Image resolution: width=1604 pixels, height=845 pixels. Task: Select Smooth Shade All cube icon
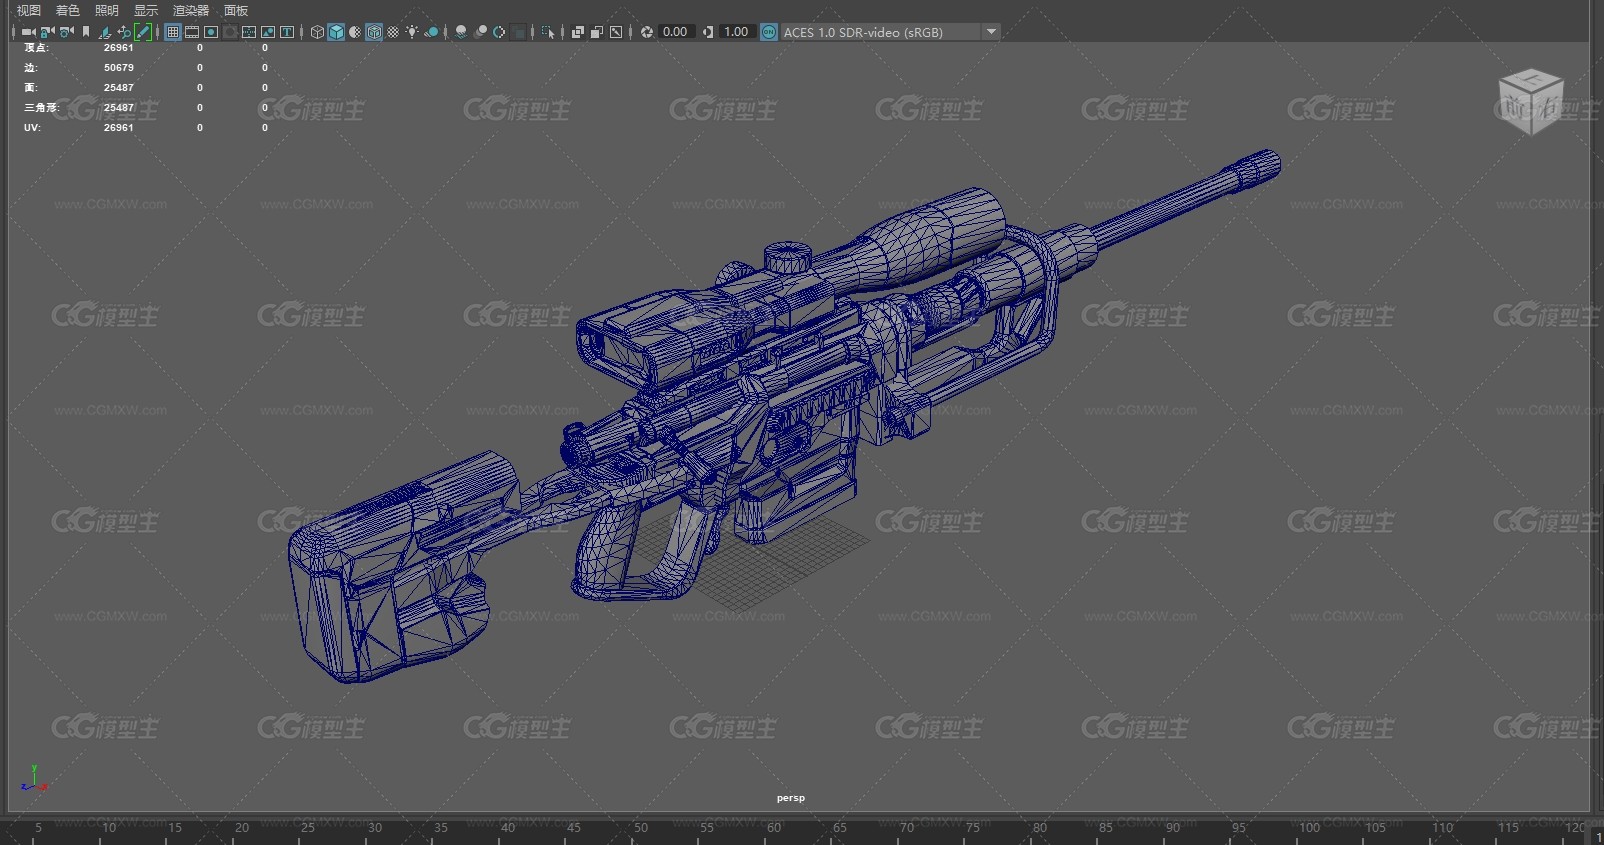336,32
